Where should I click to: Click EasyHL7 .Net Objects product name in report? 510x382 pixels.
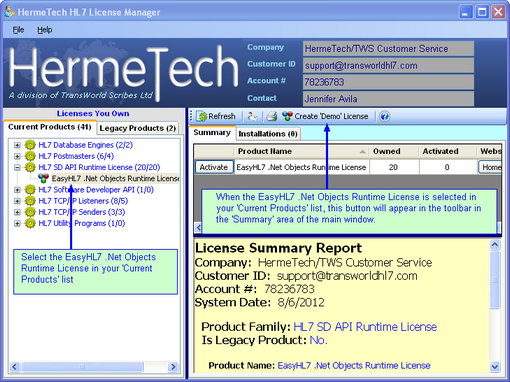(x=354, y=366)
